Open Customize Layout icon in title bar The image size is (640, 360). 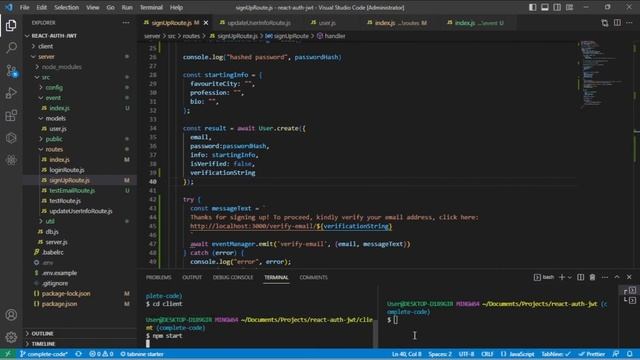(x=569, y=7)
